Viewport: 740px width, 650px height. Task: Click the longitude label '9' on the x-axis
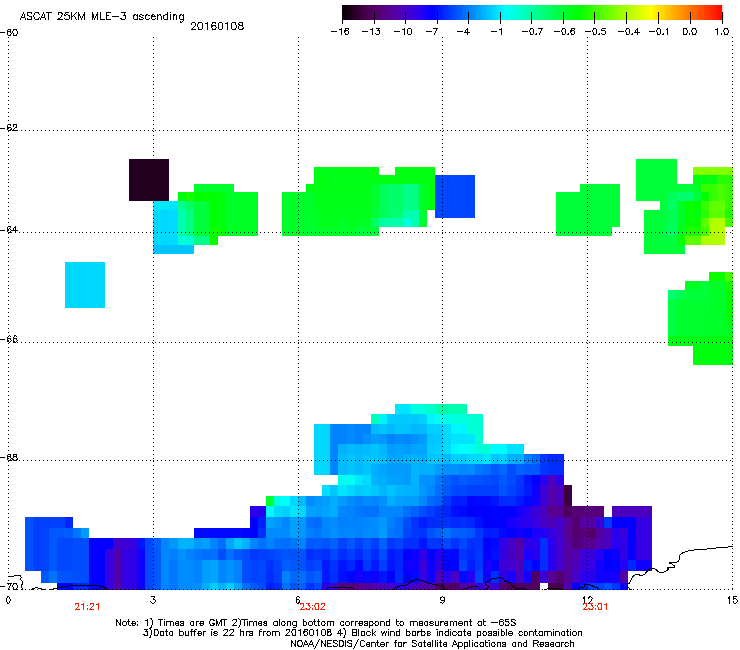point(442,600)
